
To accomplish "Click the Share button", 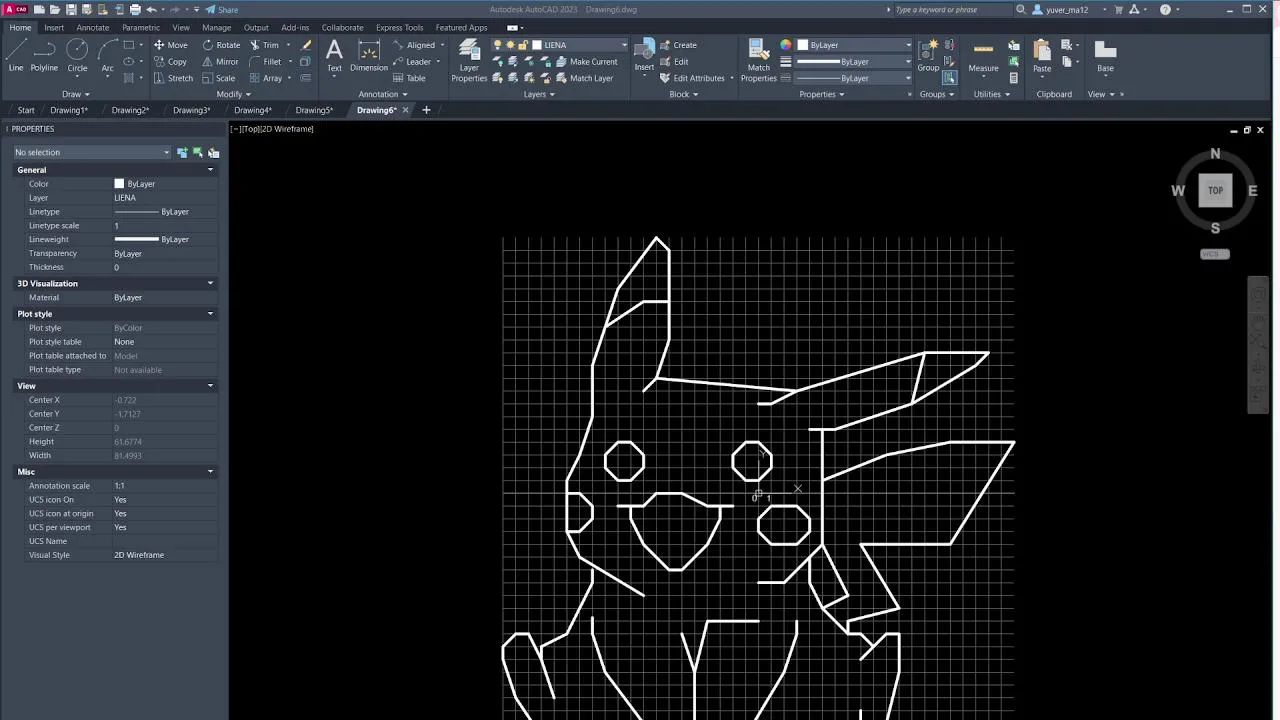I will point(222,9).
